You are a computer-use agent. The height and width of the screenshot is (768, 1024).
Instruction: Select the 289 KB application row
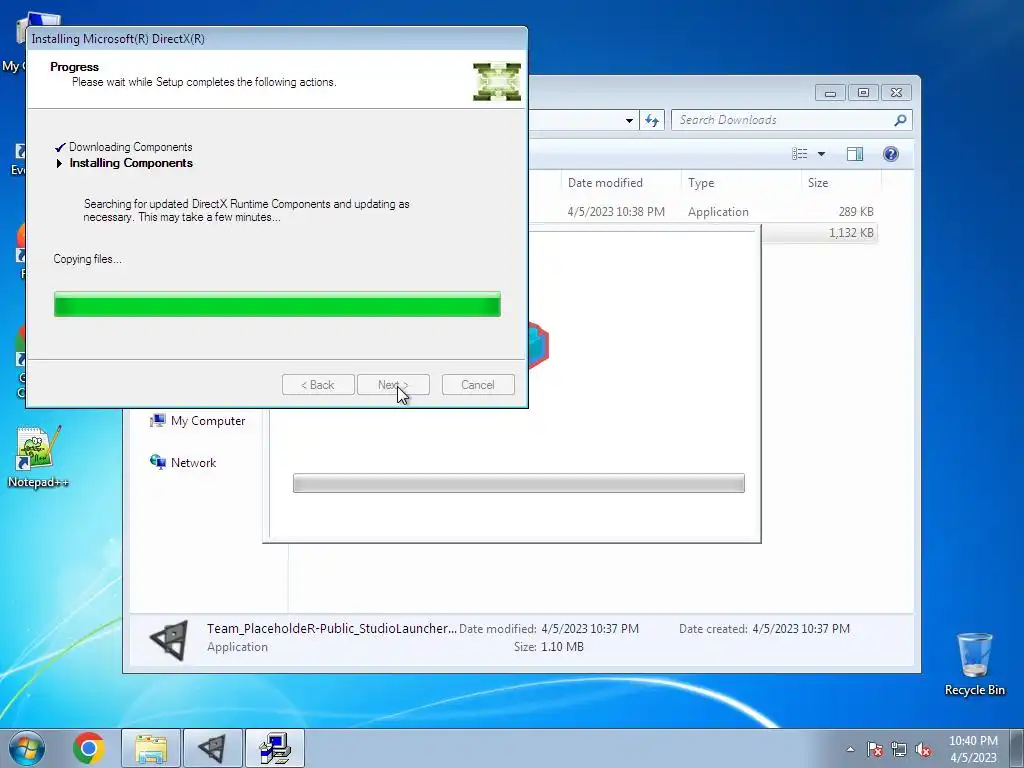point(702,212)
